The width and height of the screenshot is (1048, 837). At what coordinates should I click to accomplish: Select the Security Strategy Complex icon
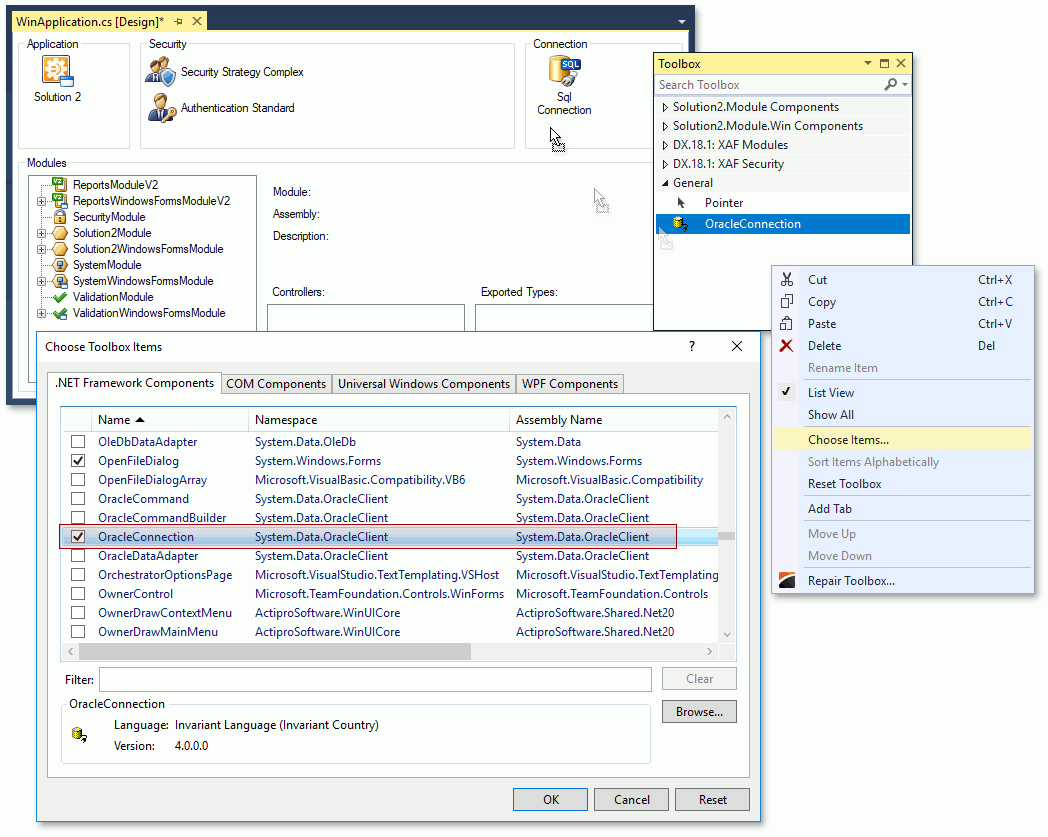pyautogui.click(x=160, y=70)
